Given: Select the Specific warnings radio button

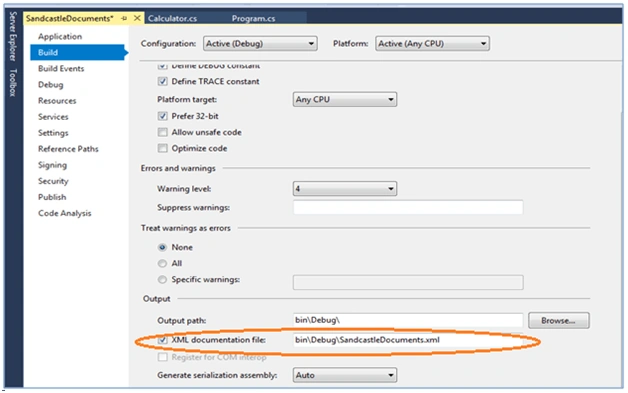Looking at the screenshot, I should pos(162,279).
